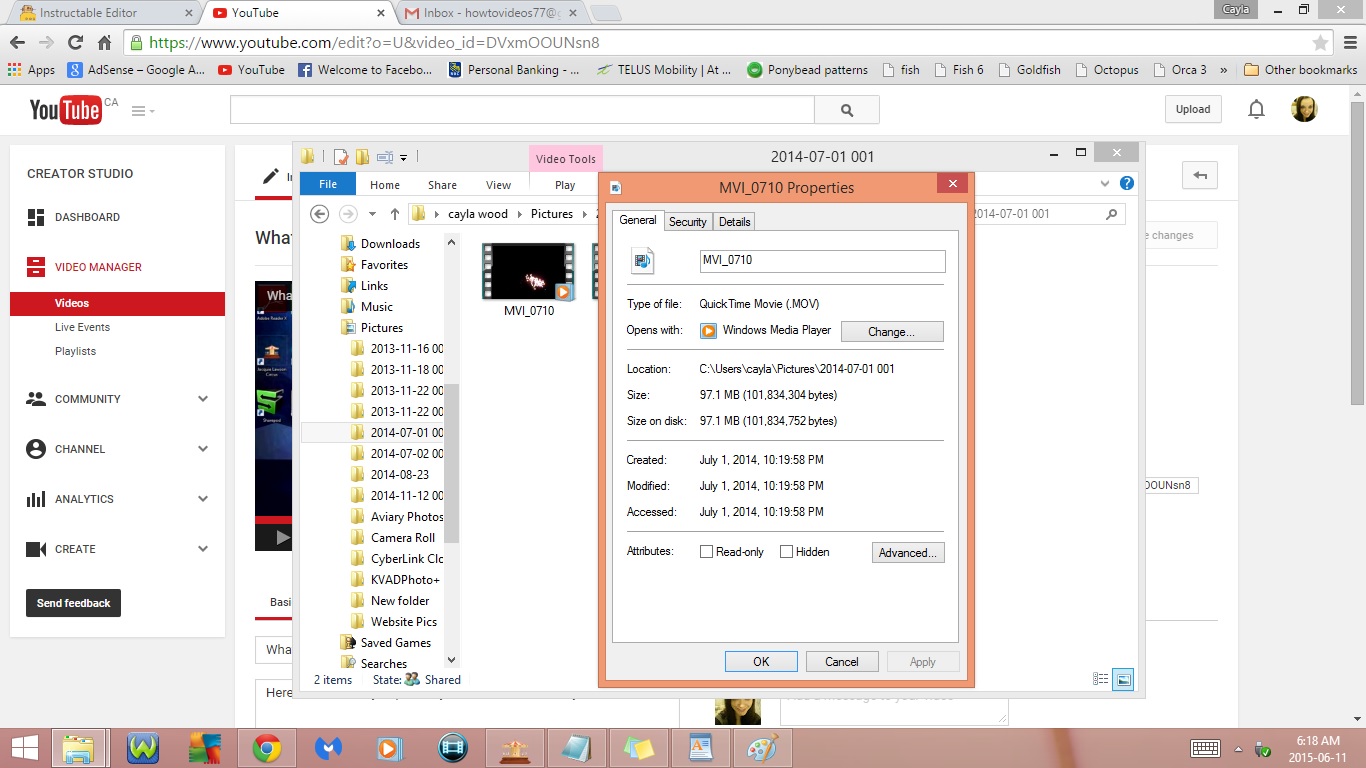Open the Chrome hamburger menu
Image resolution: width=1366 pixels, height=768 pixels.
(x=1349, y=43)
